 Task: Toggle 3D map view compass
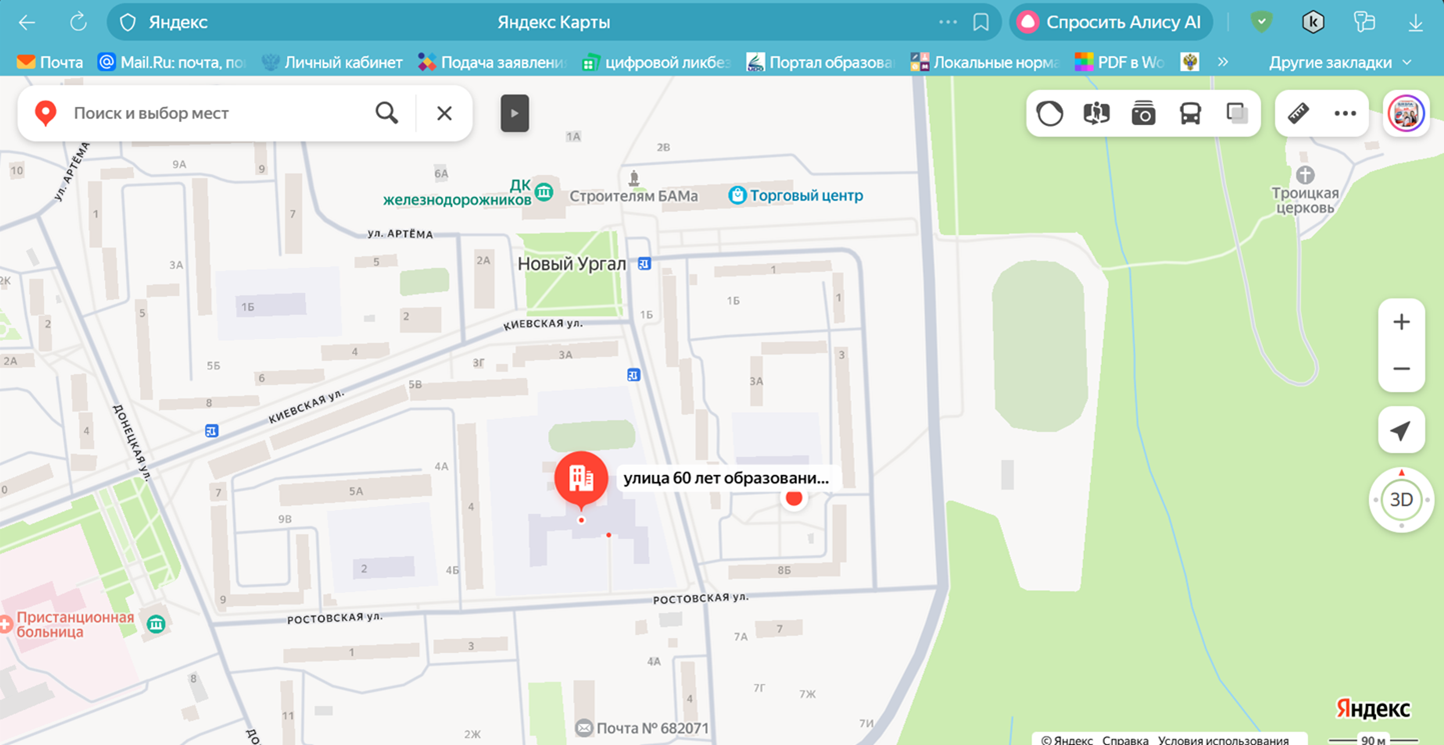click(1401, 499)
